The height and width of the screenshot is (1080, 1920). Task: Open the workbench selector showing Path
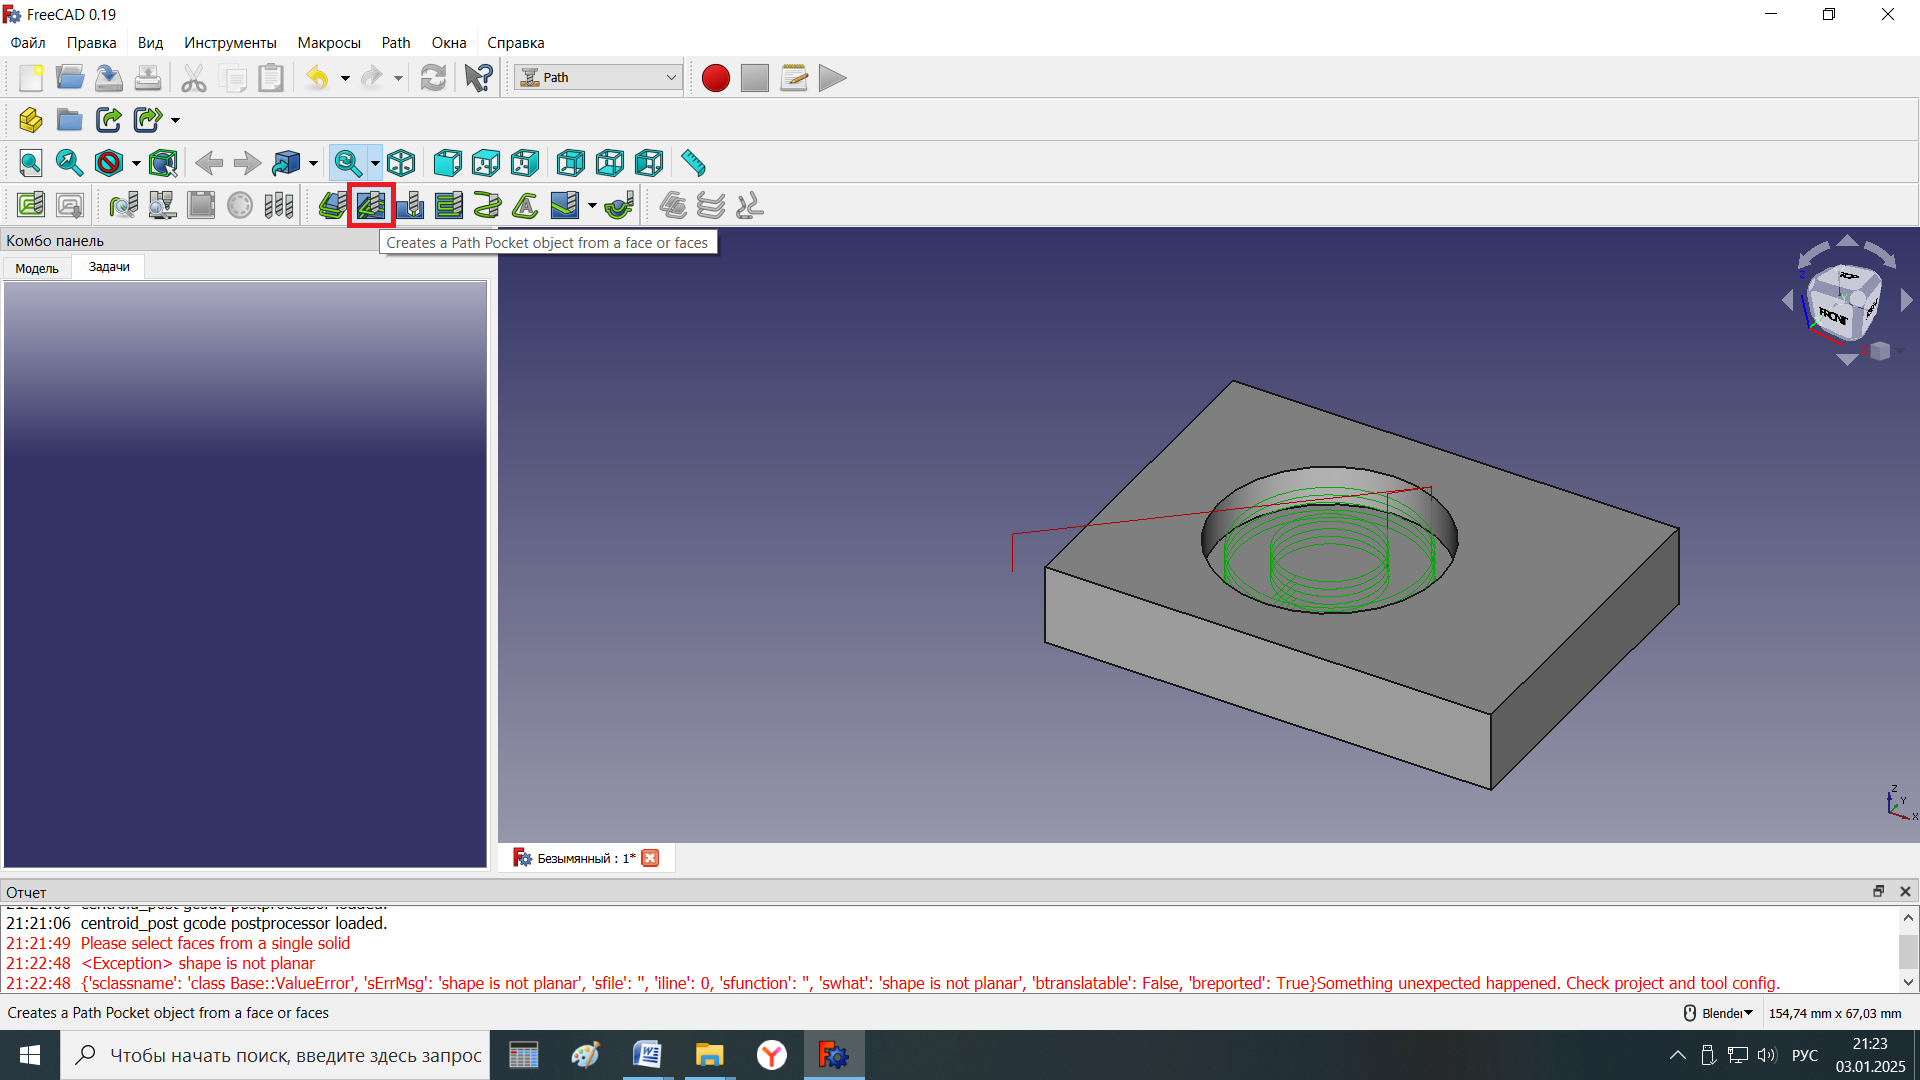pos(598,78)
